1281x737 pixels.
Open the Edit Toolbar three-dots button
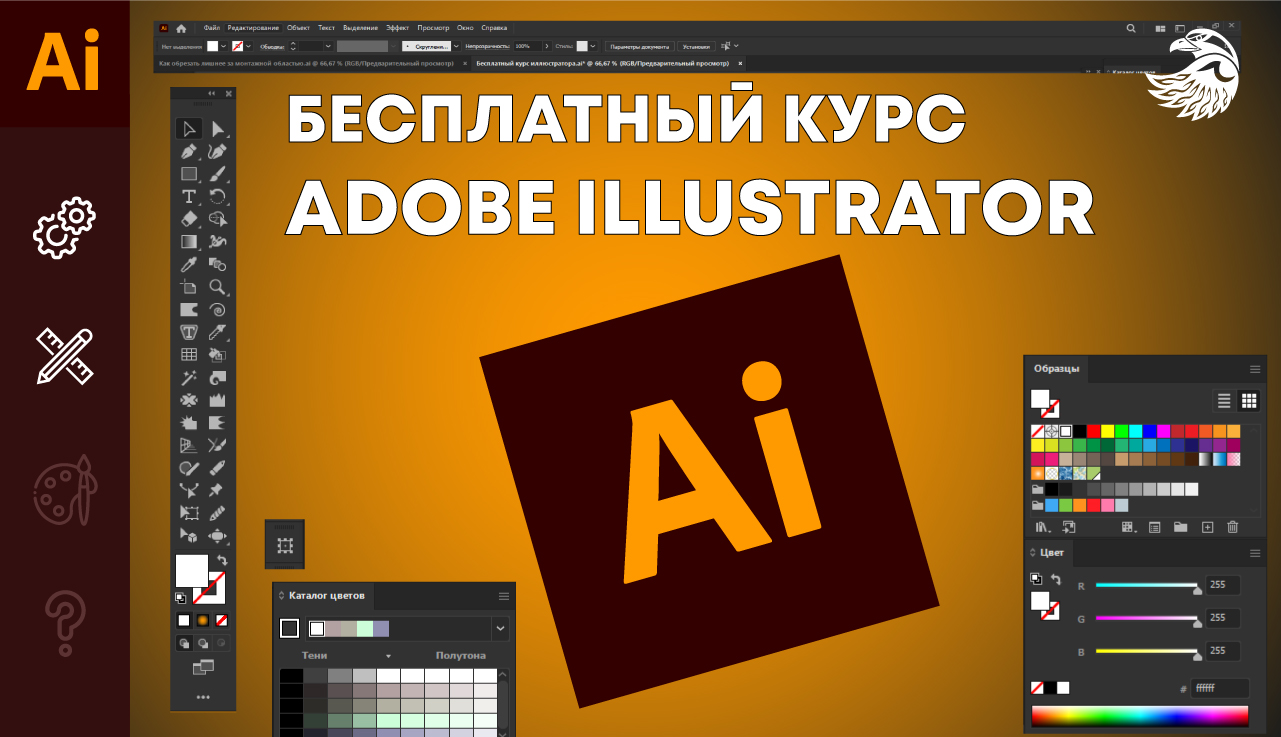pos(203,697)
